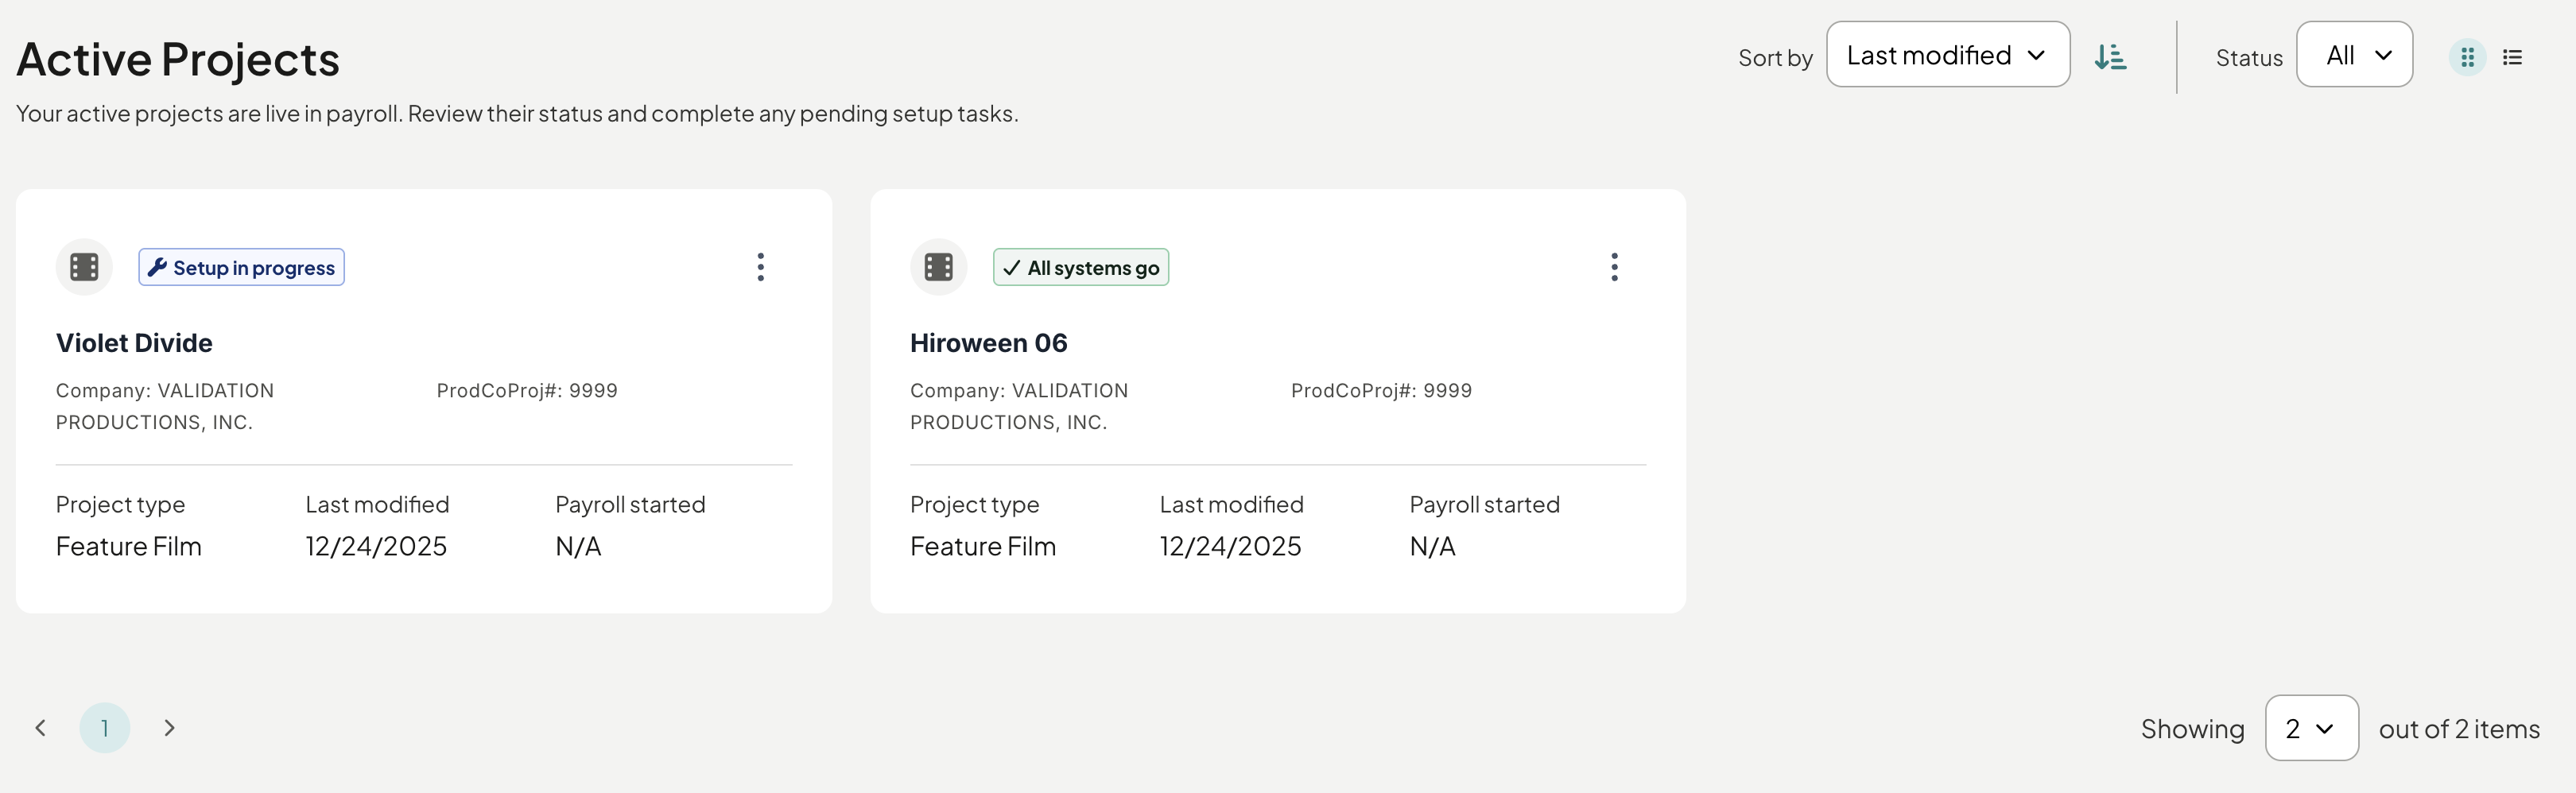The width and height of the screenshot is (2576, 793).
Task: Go to next page arrow
Action: [169, 728]
